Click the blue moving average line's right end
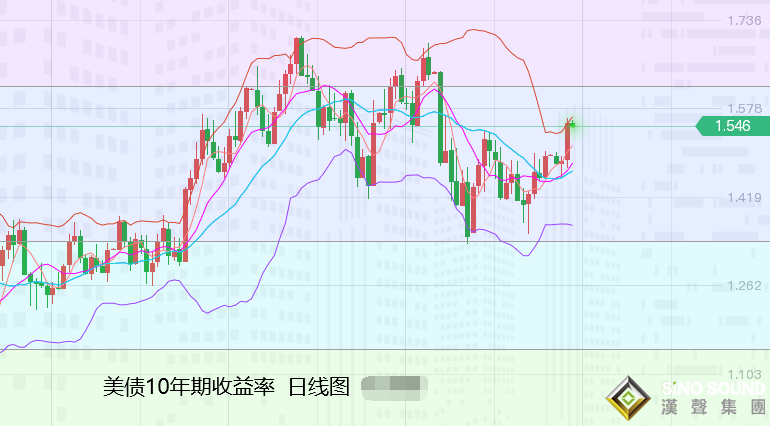Screen dimensions: 770x426 570,172
